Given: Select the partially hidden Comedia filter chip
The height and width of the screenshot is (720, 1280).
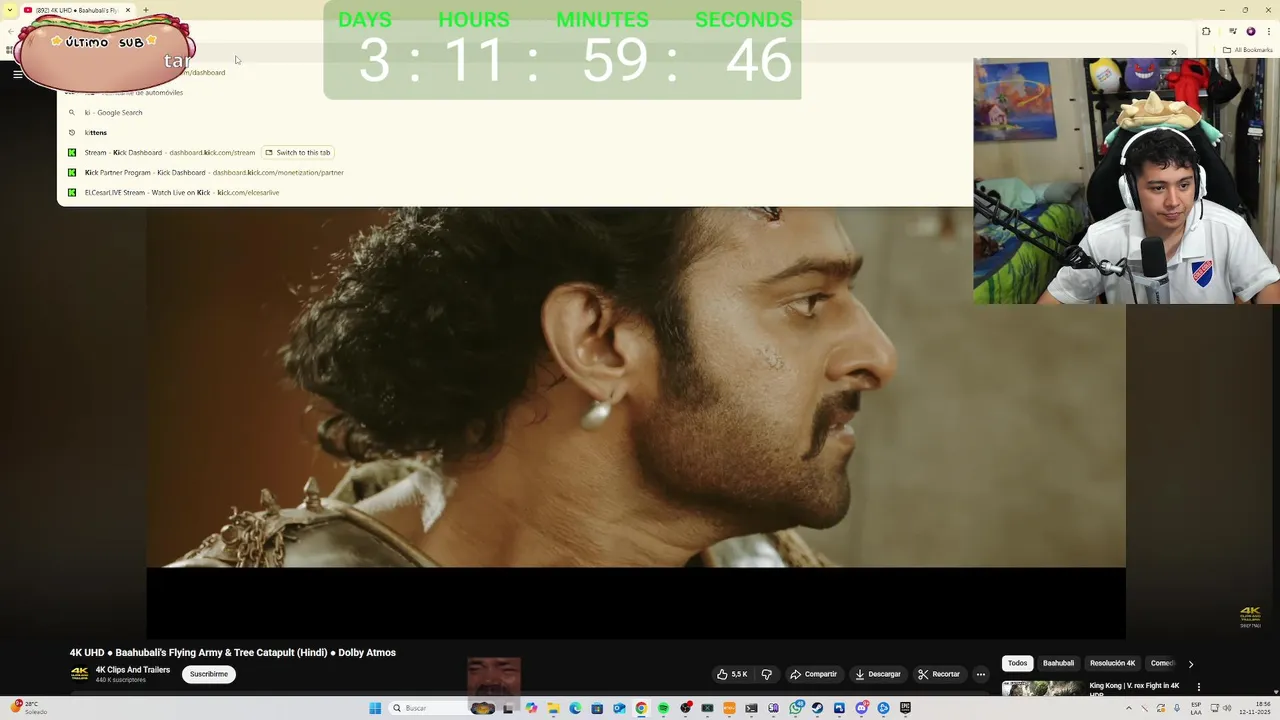Looking at the screenshot, I should click(x=1161, y=663).
